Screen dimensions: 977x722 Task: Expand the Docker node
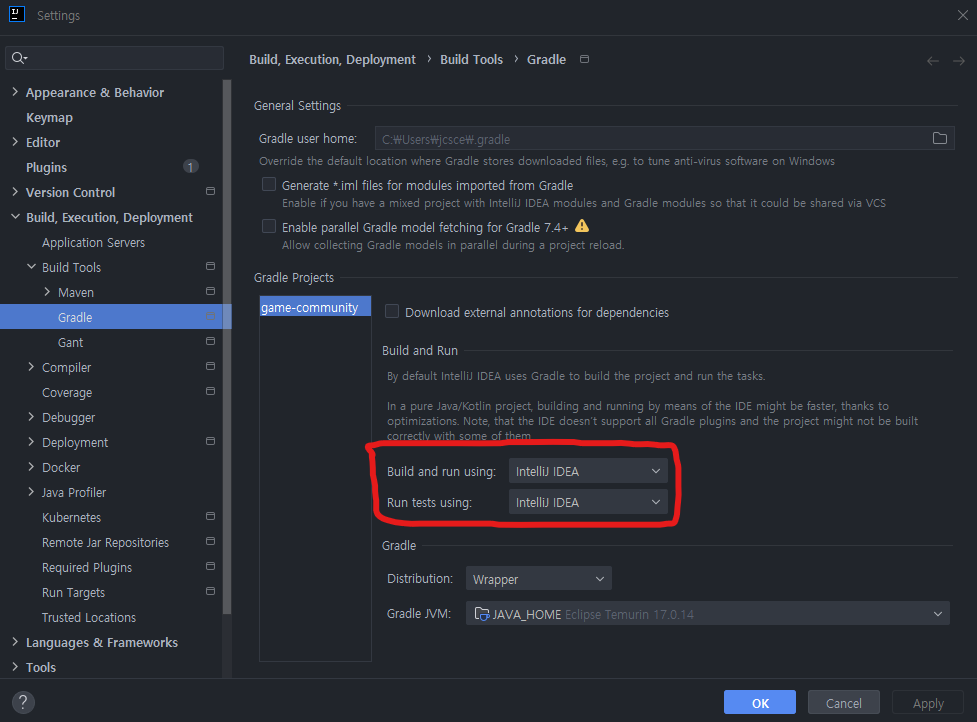coord(31,467)
